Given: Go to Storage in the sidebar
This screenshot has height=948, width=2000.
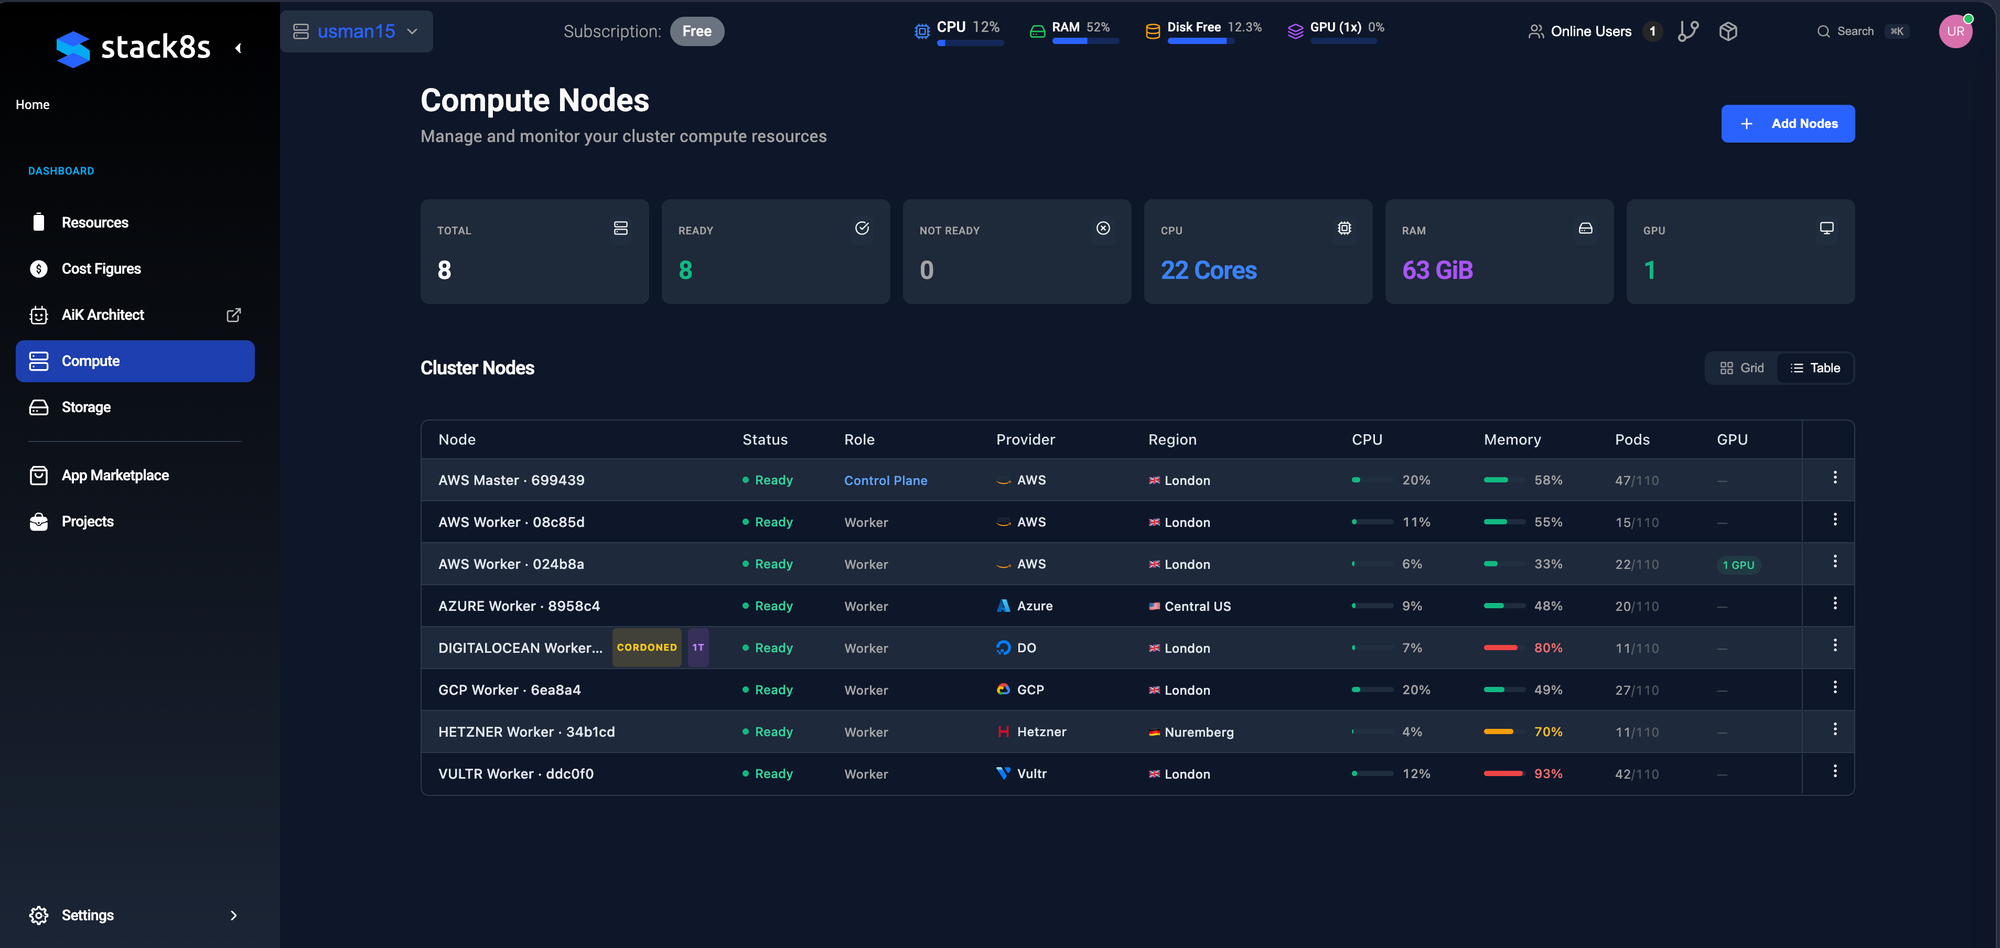Looking at the screenshot, I should click(x=86, y=407).
